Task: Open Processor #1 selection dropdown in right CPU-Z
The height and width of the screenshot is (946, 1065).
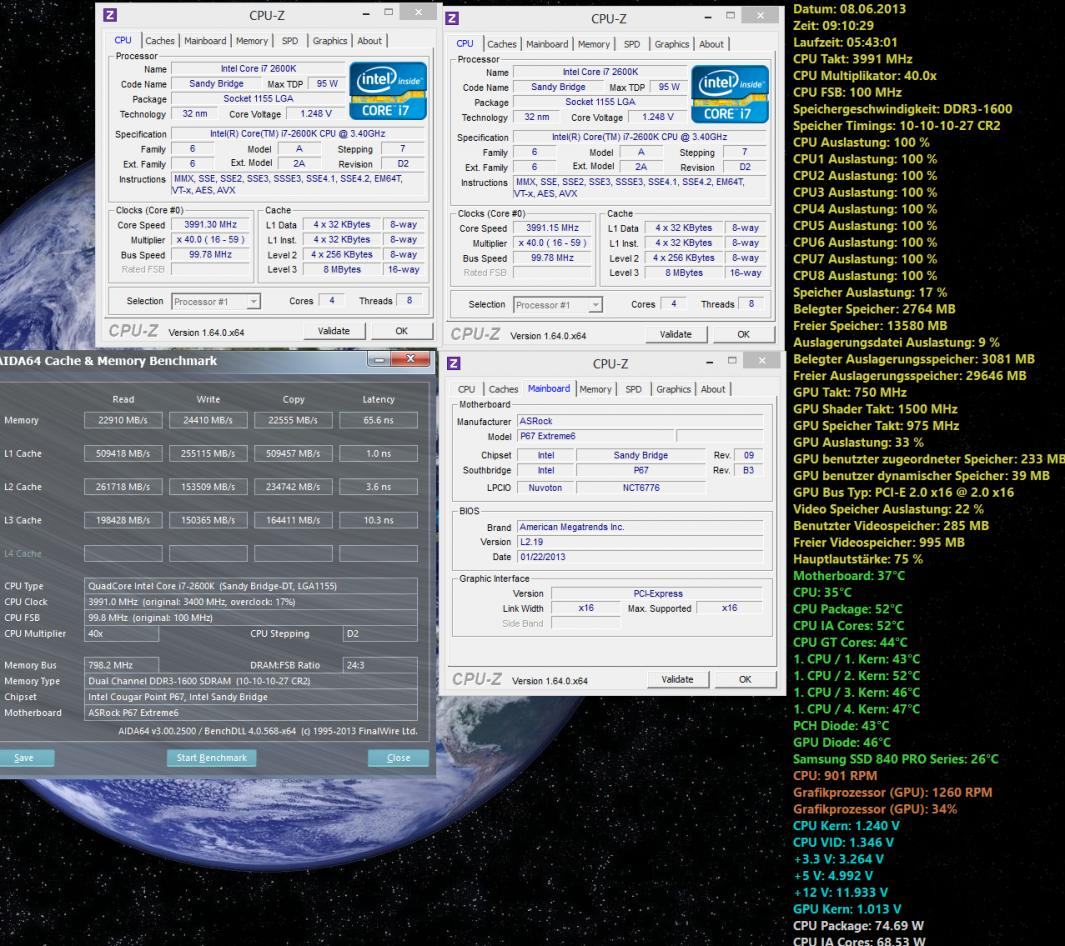Action: click(x=557, y=305)
